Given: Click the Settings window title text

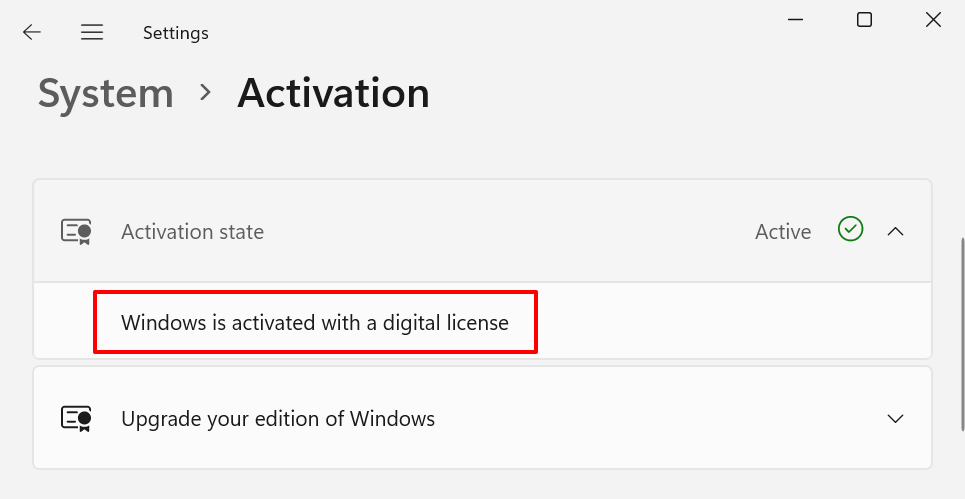Looking at the screenshot, I should (176, 33).
